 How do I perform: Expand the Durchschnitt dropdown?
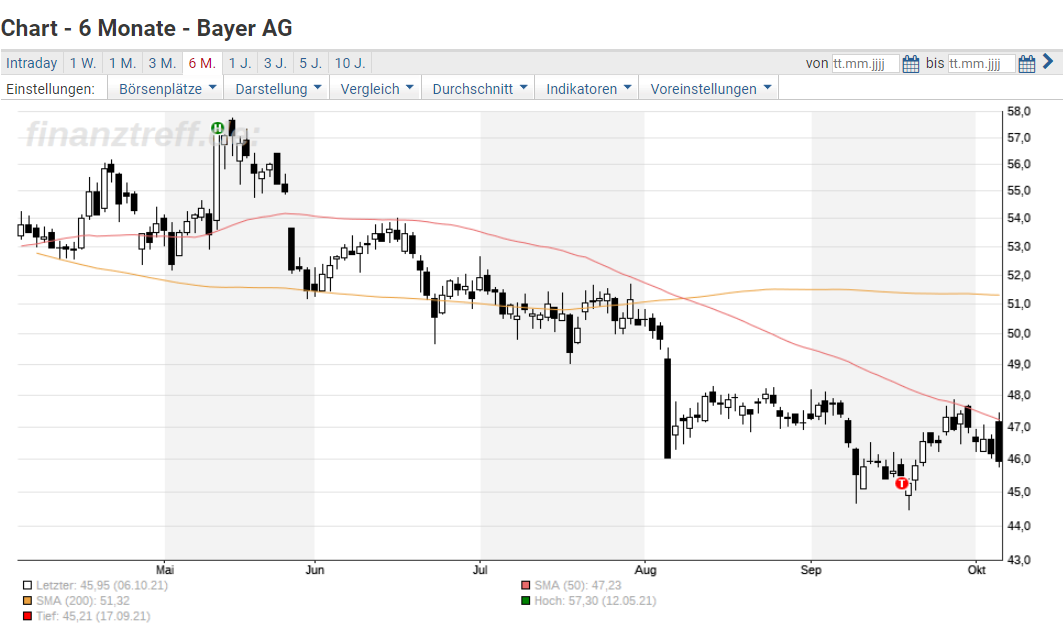click(x=479, y=89)
